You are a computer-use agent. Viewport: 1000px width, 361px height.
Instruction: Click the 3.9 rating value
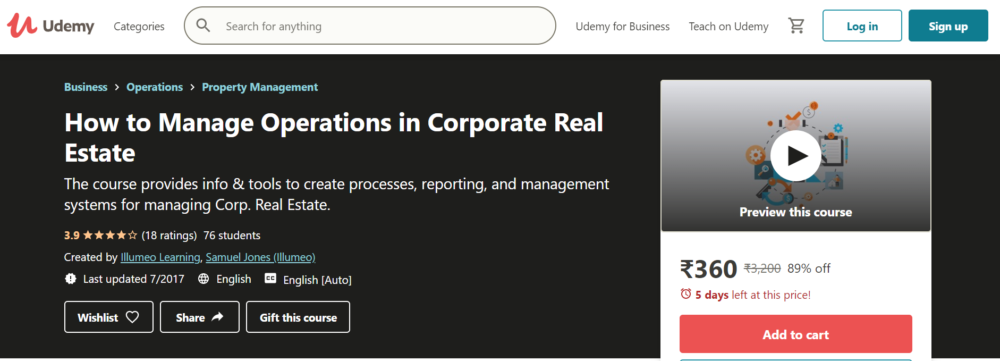[x=71, y=235]
